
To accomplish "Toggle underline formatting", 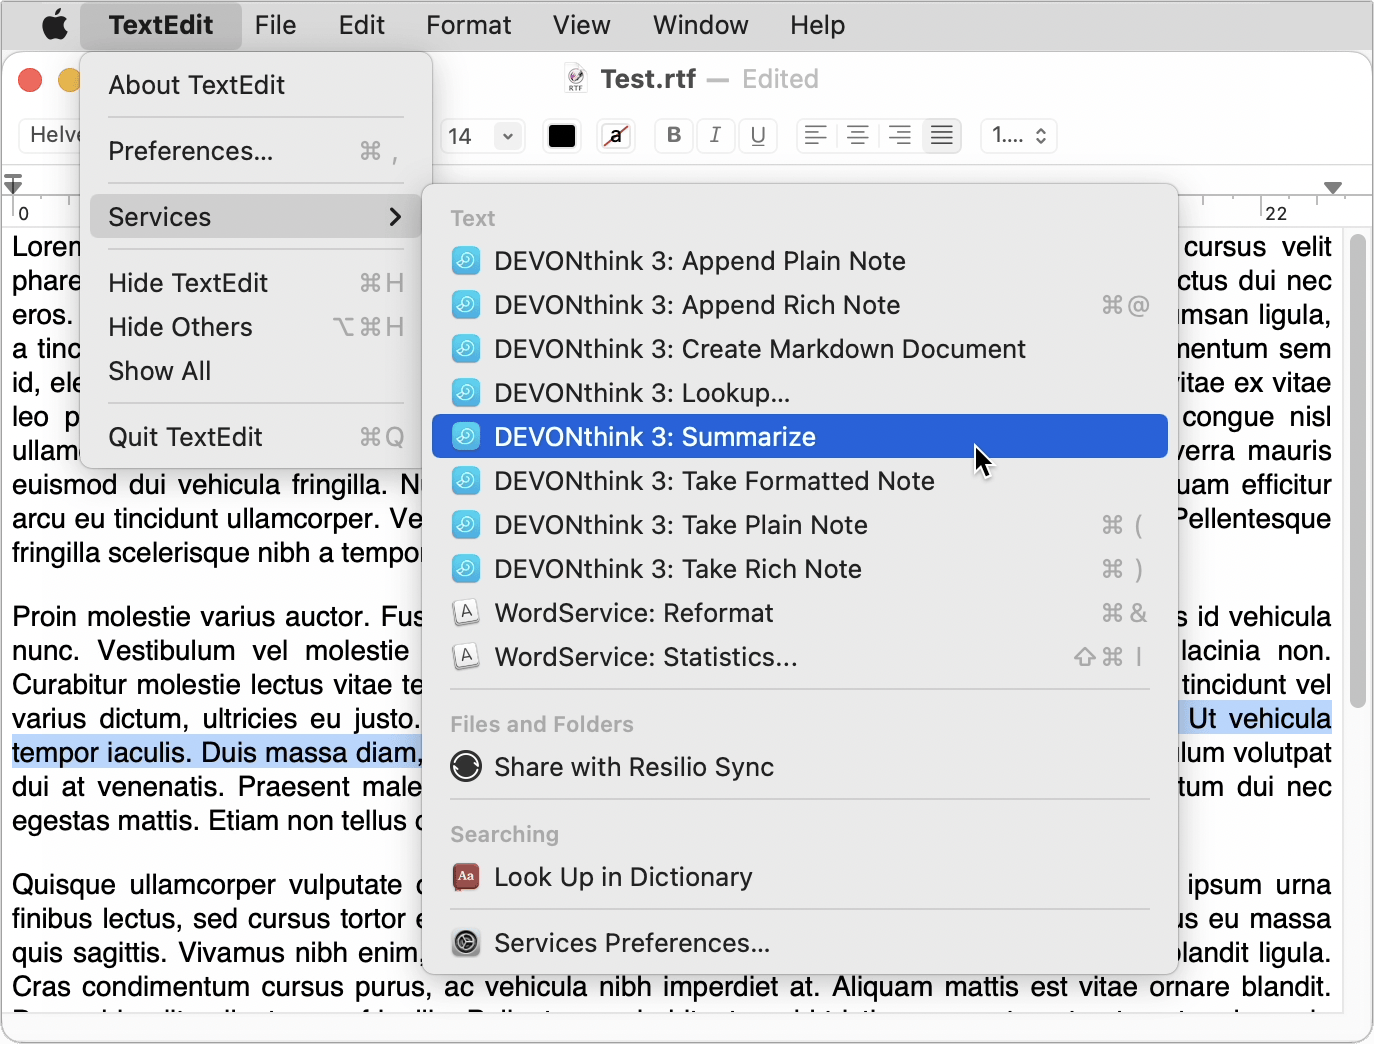I will click(758, 135).
